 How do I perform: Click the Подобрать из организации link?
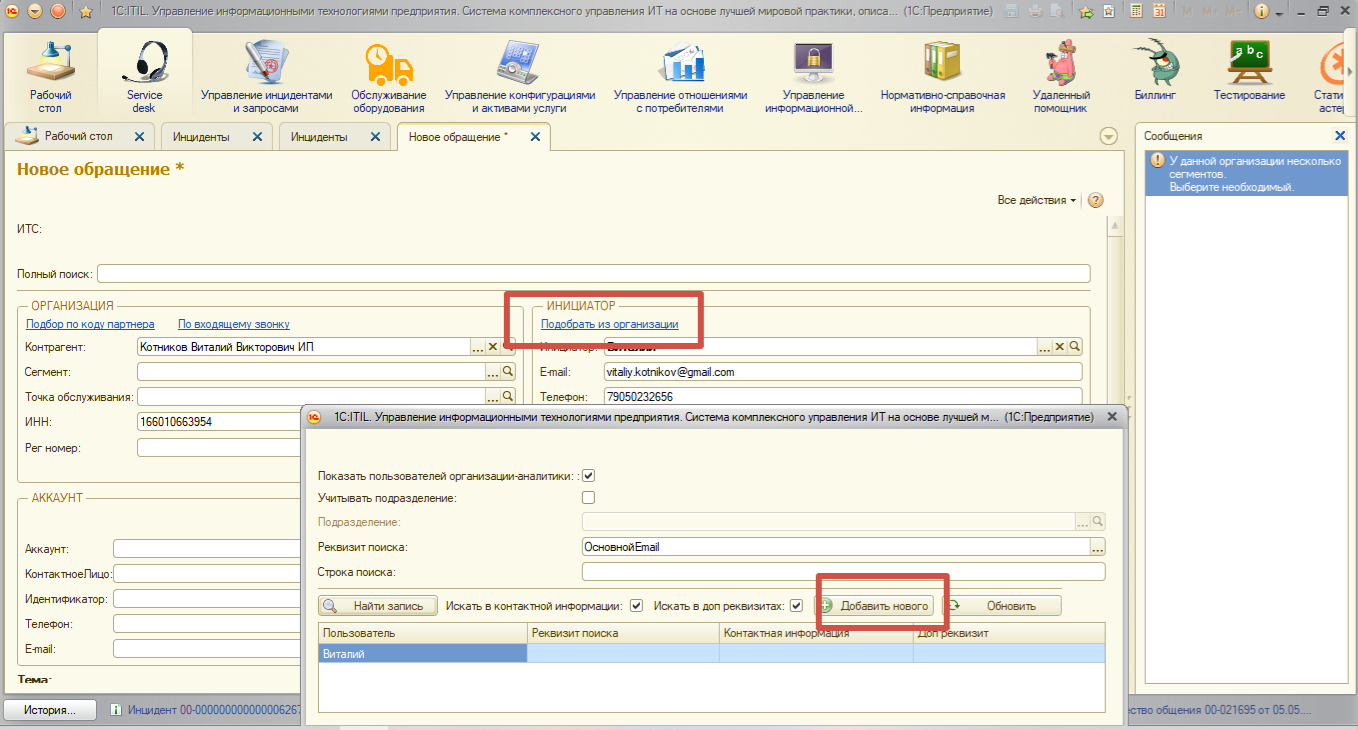tap(610, 324)
